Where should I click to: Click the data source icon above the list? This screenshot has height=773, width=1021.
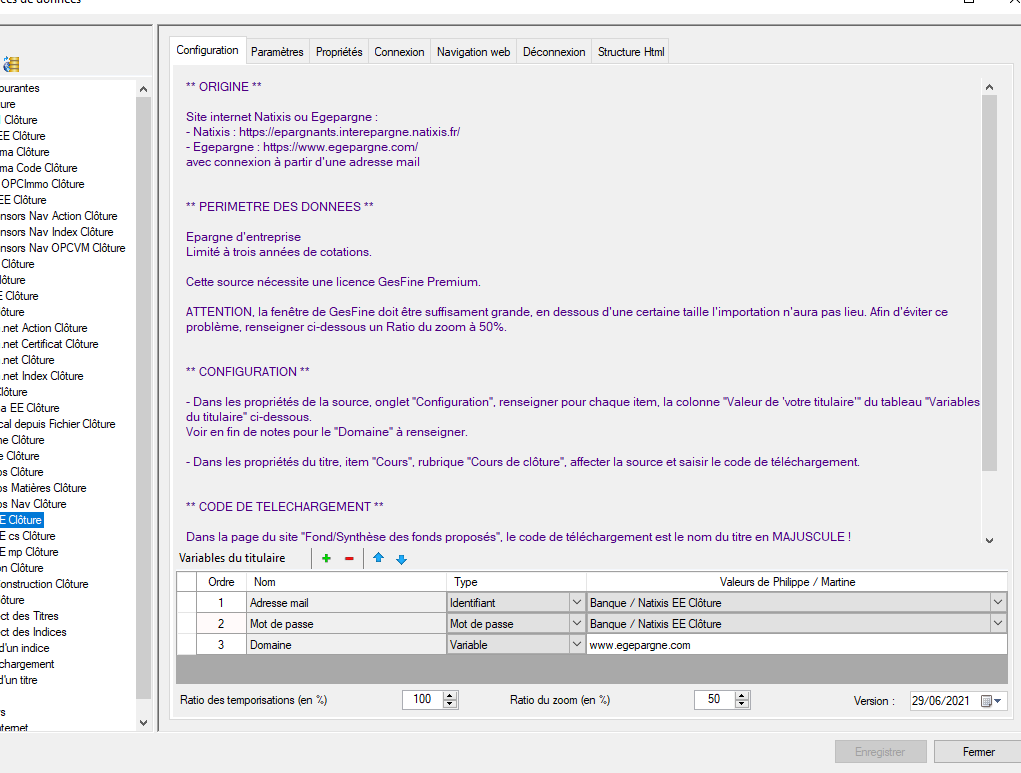[11, 65]
